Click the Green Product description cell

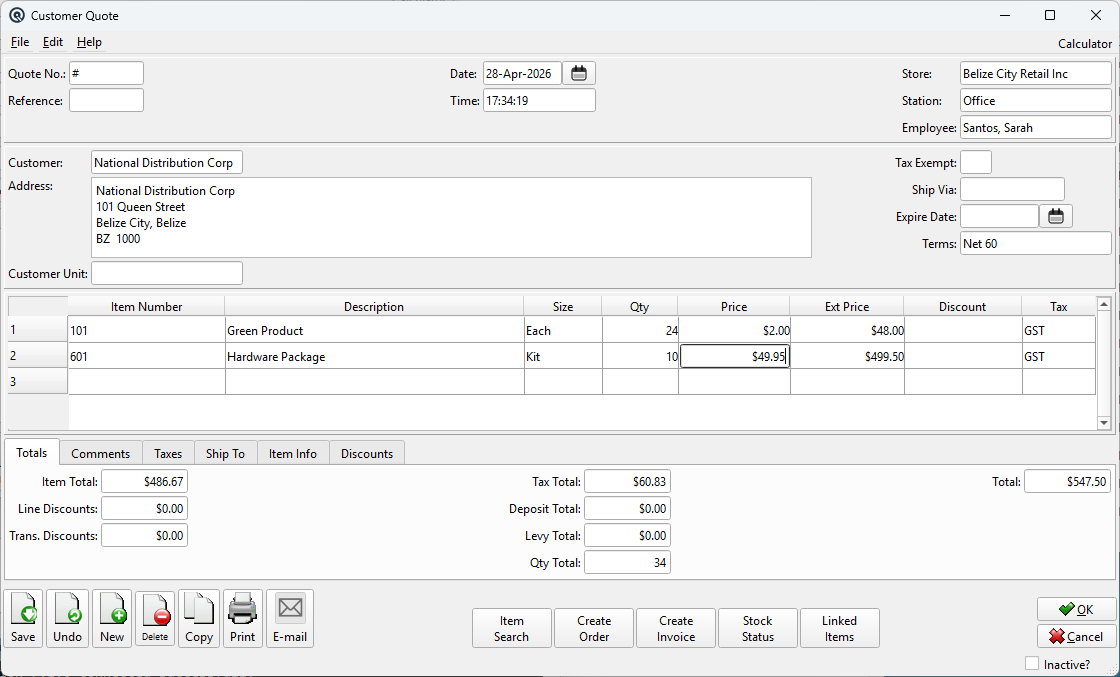point(374,331)
